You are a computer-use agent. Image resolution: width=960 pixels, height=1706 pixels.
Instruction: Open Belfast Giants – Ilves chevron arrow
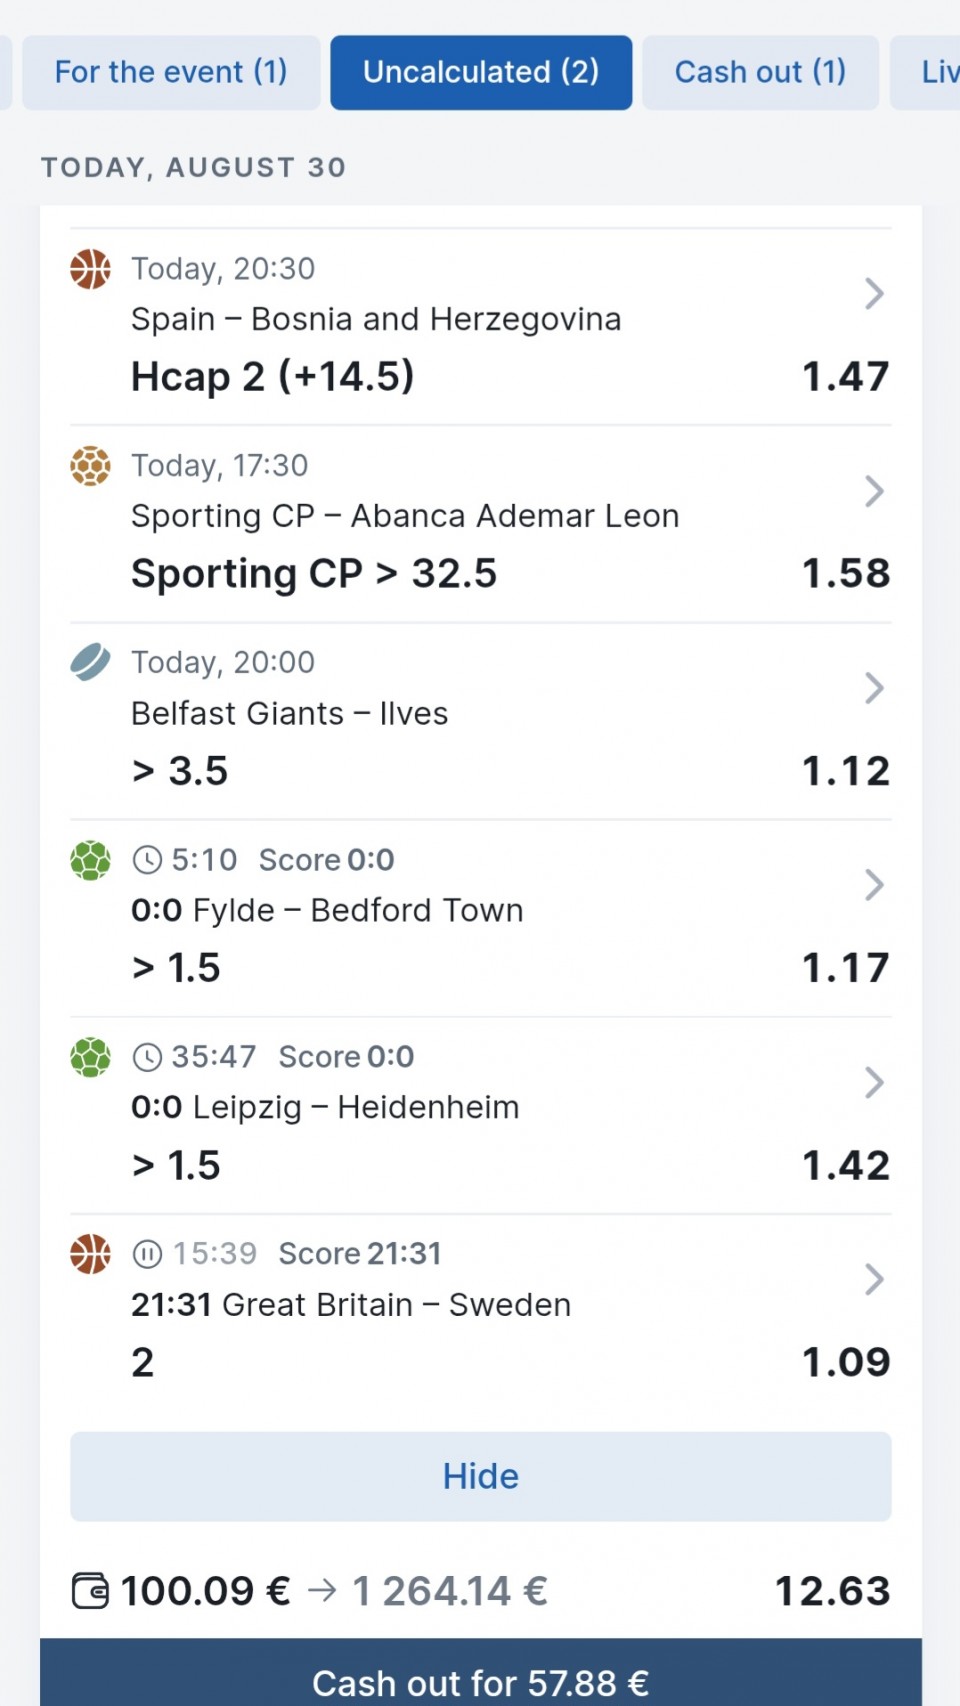[x=874, y=688]
